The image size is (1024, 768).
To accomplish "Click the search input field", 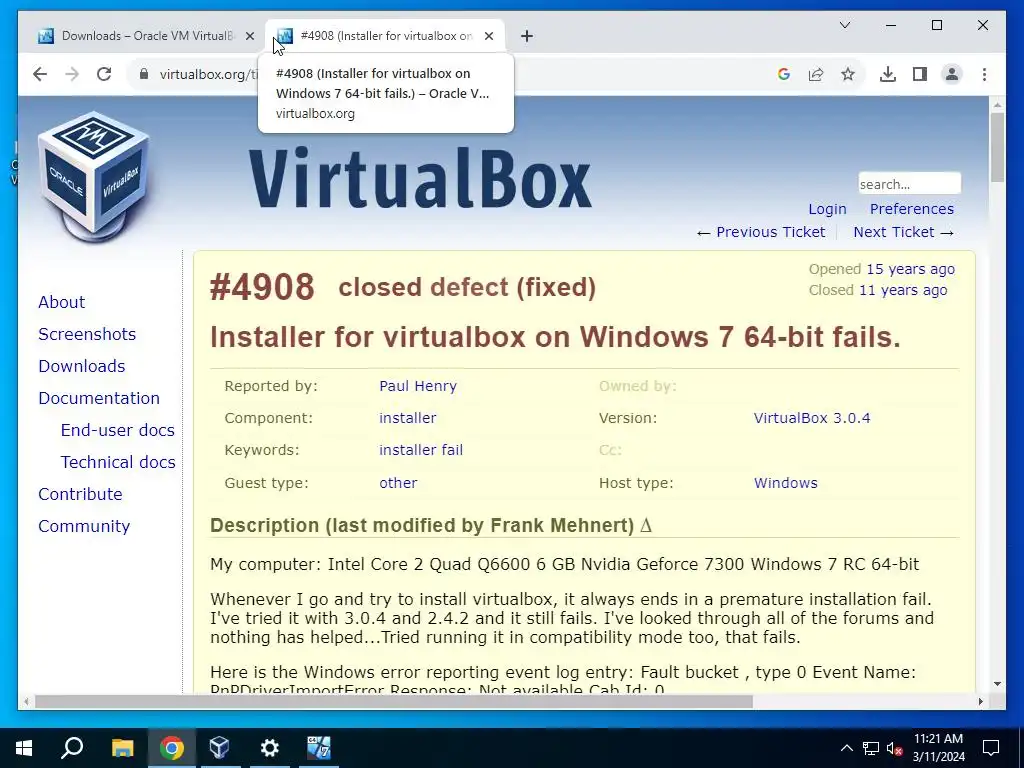I will (x=909, y=184).
